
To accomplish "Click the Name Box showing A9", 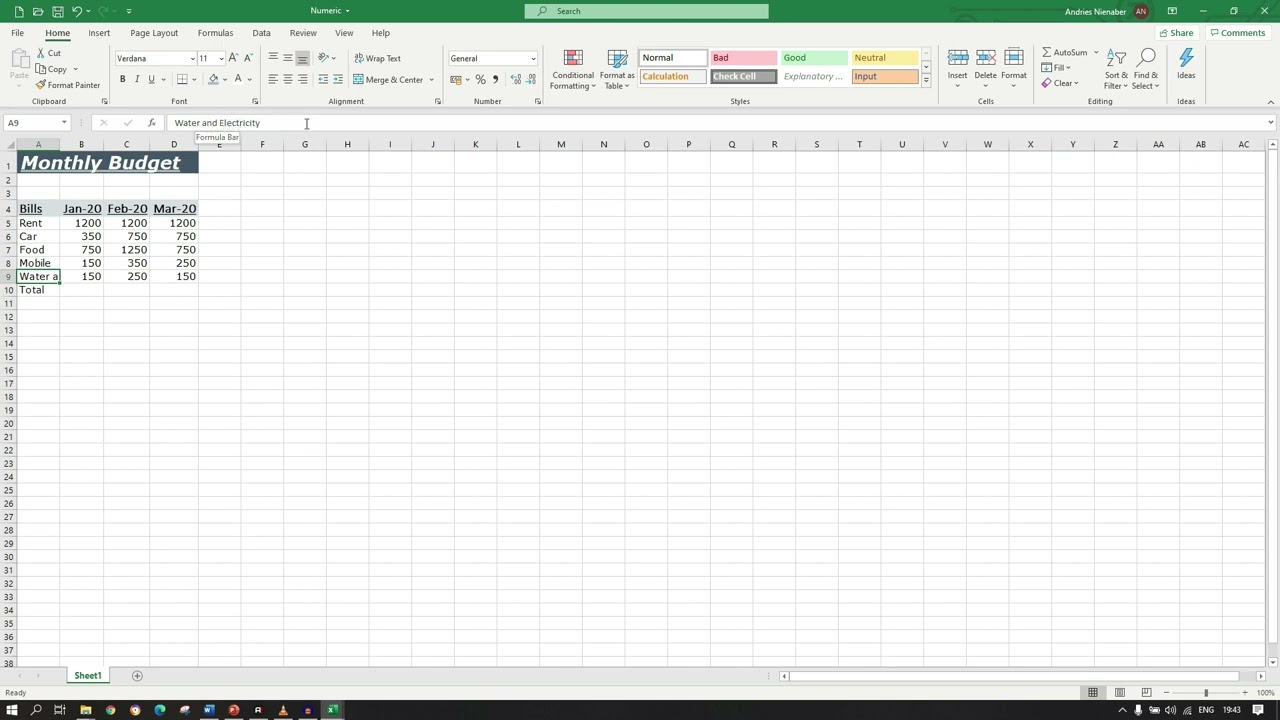I will pos(32,123).
